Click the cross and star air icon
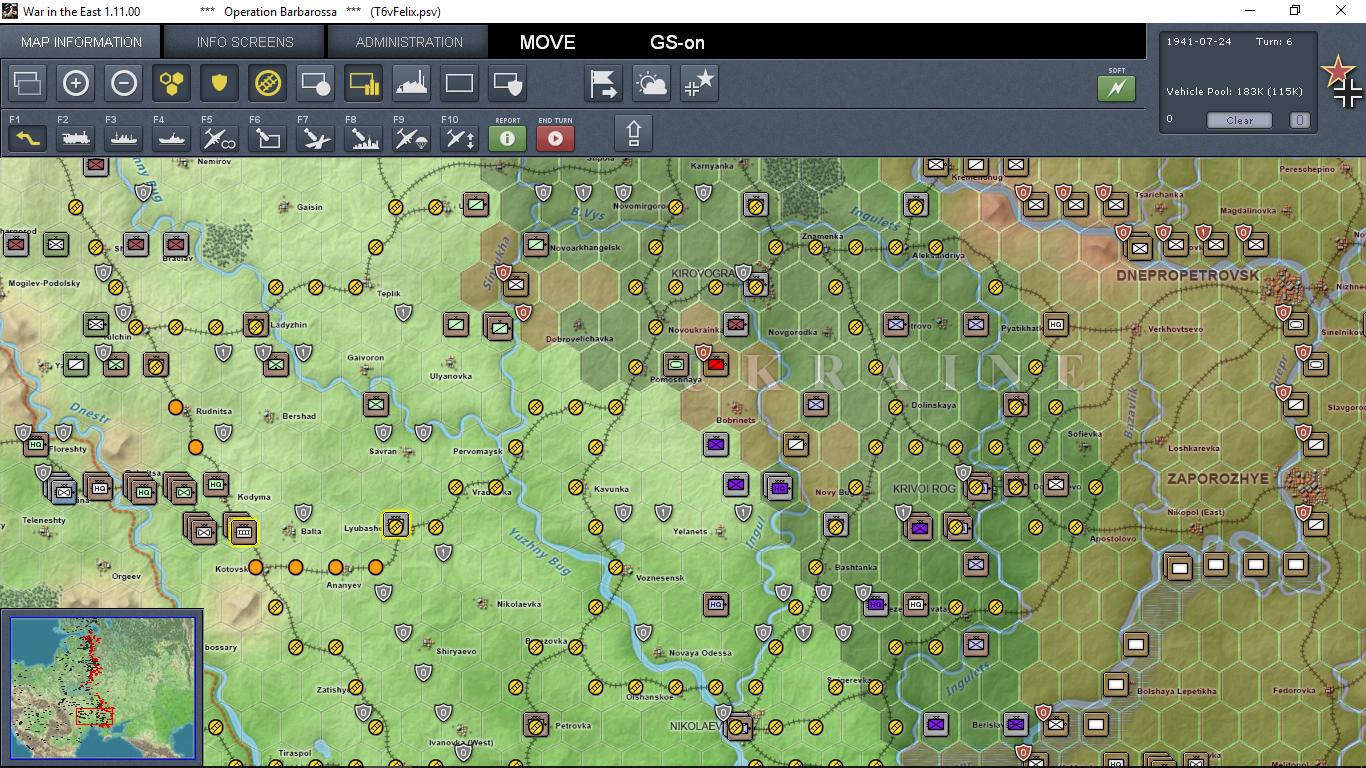The width and height of the screenshot is (1366, 768). 700,83
